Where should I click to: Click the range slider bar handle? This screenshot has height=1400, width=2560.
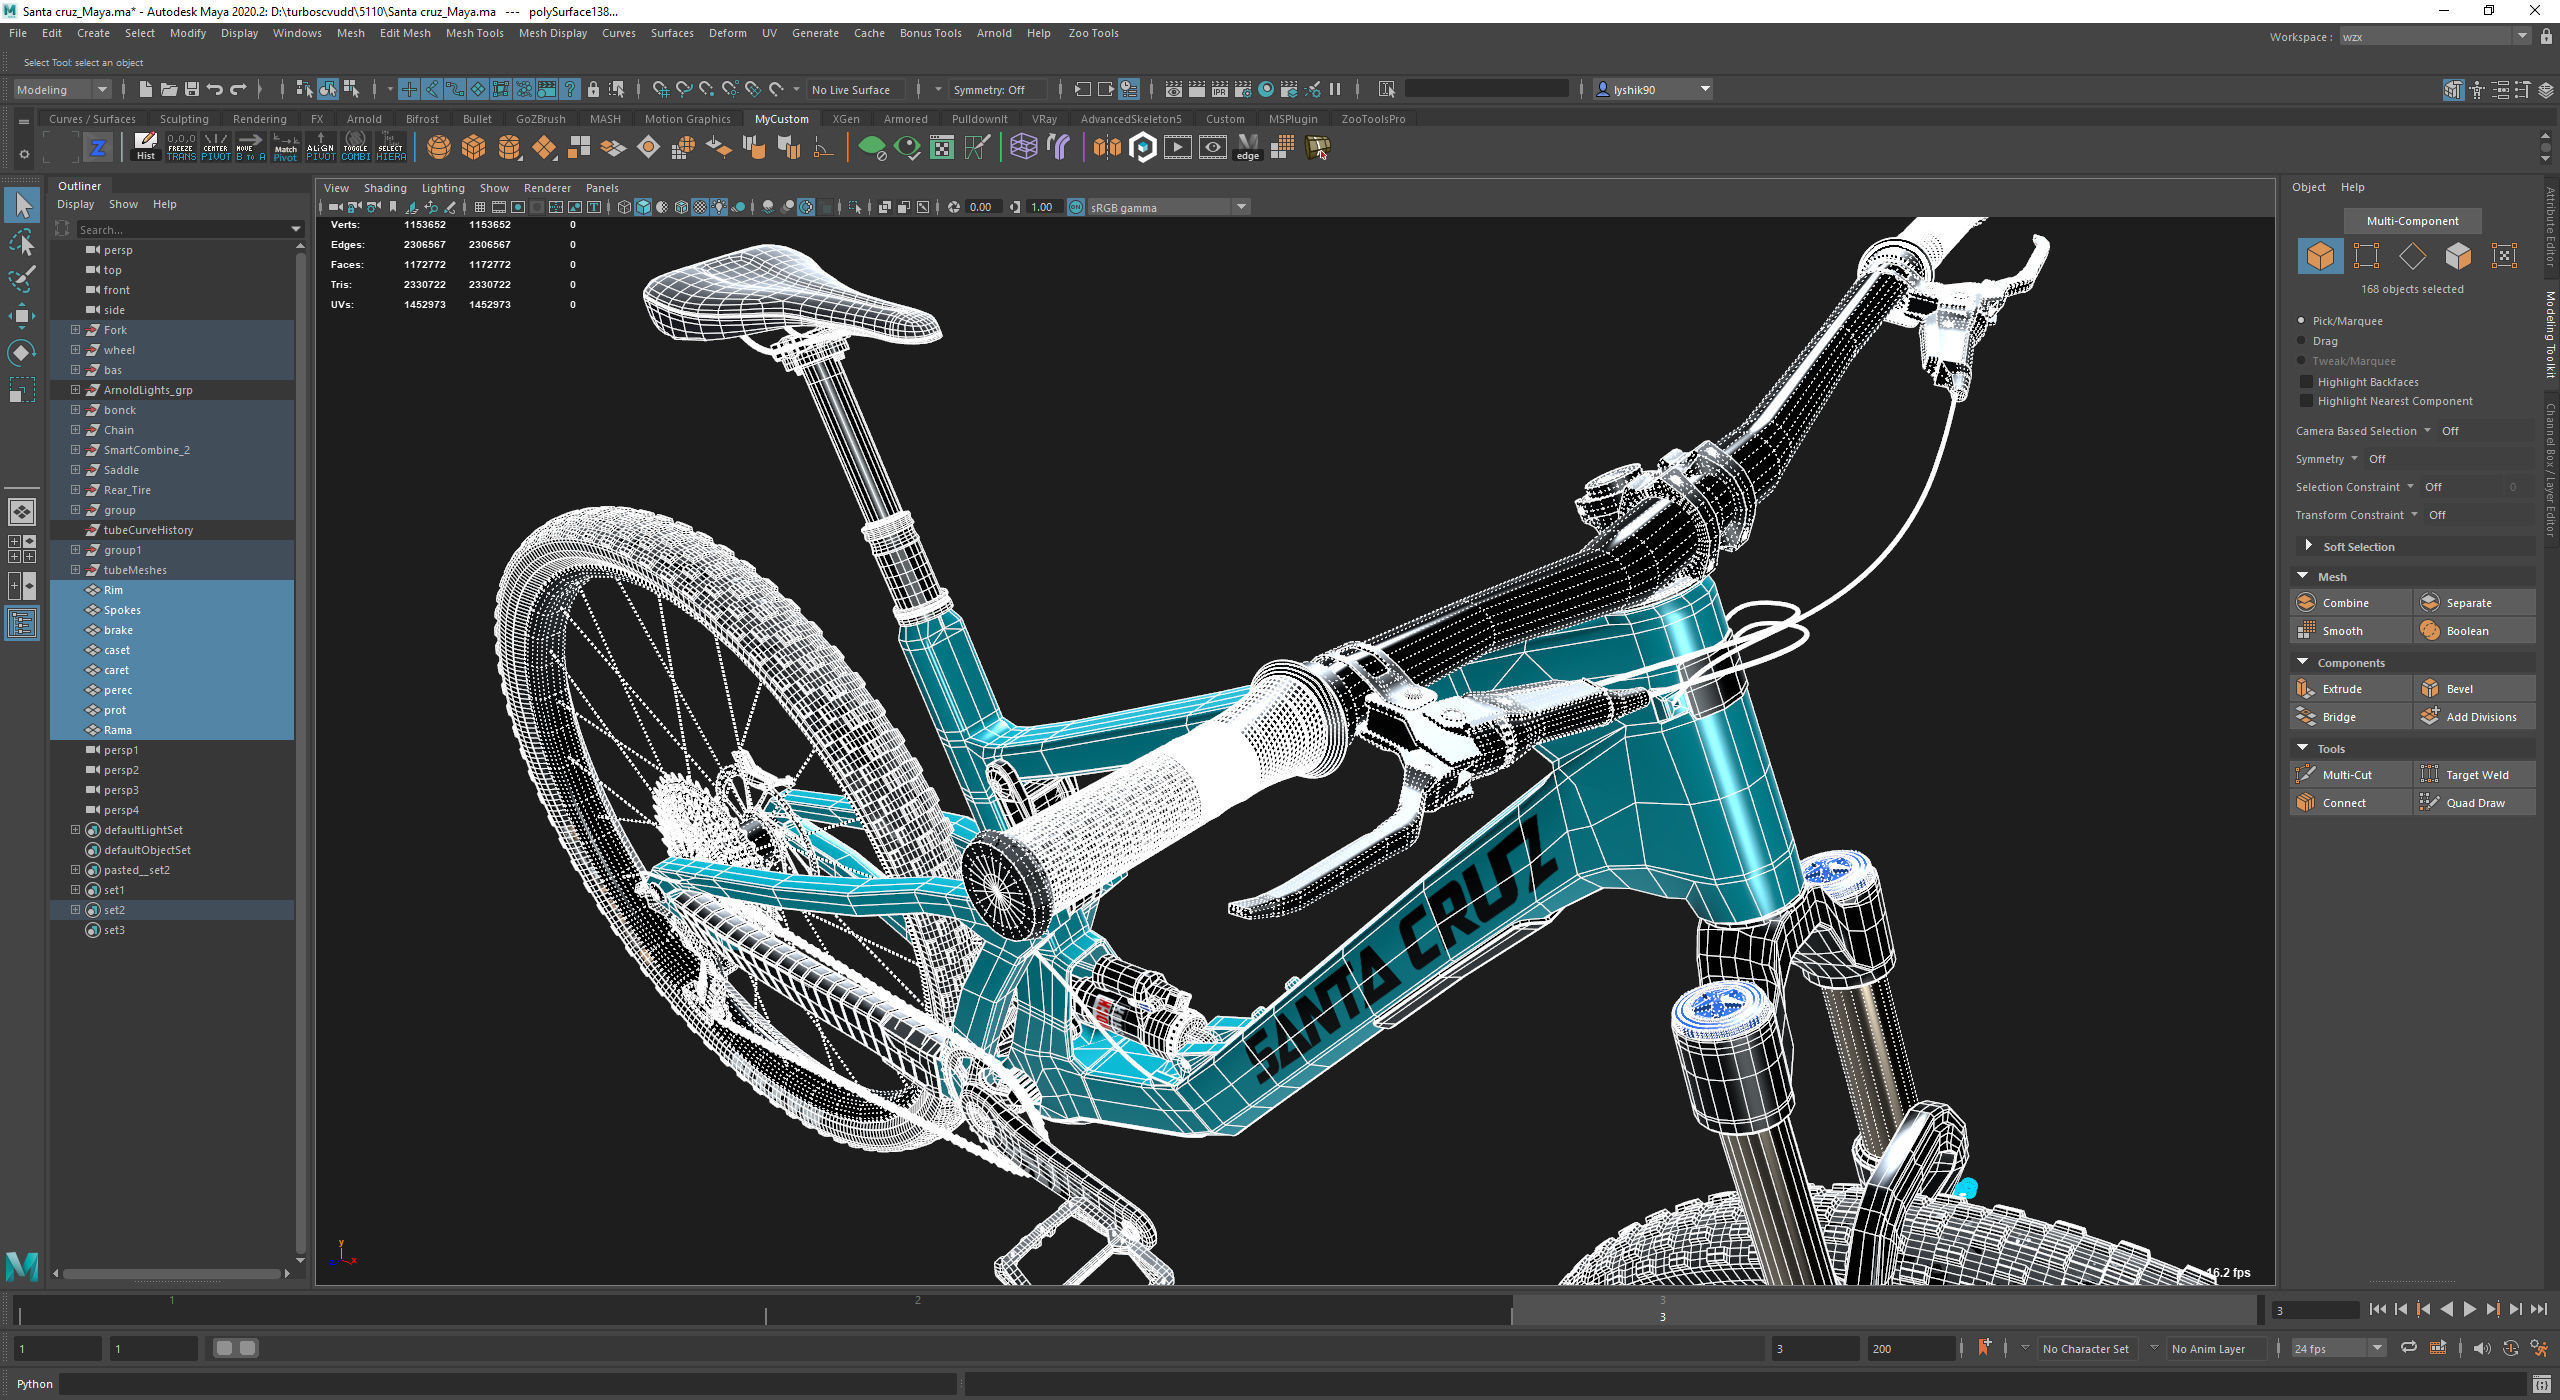236,1348
